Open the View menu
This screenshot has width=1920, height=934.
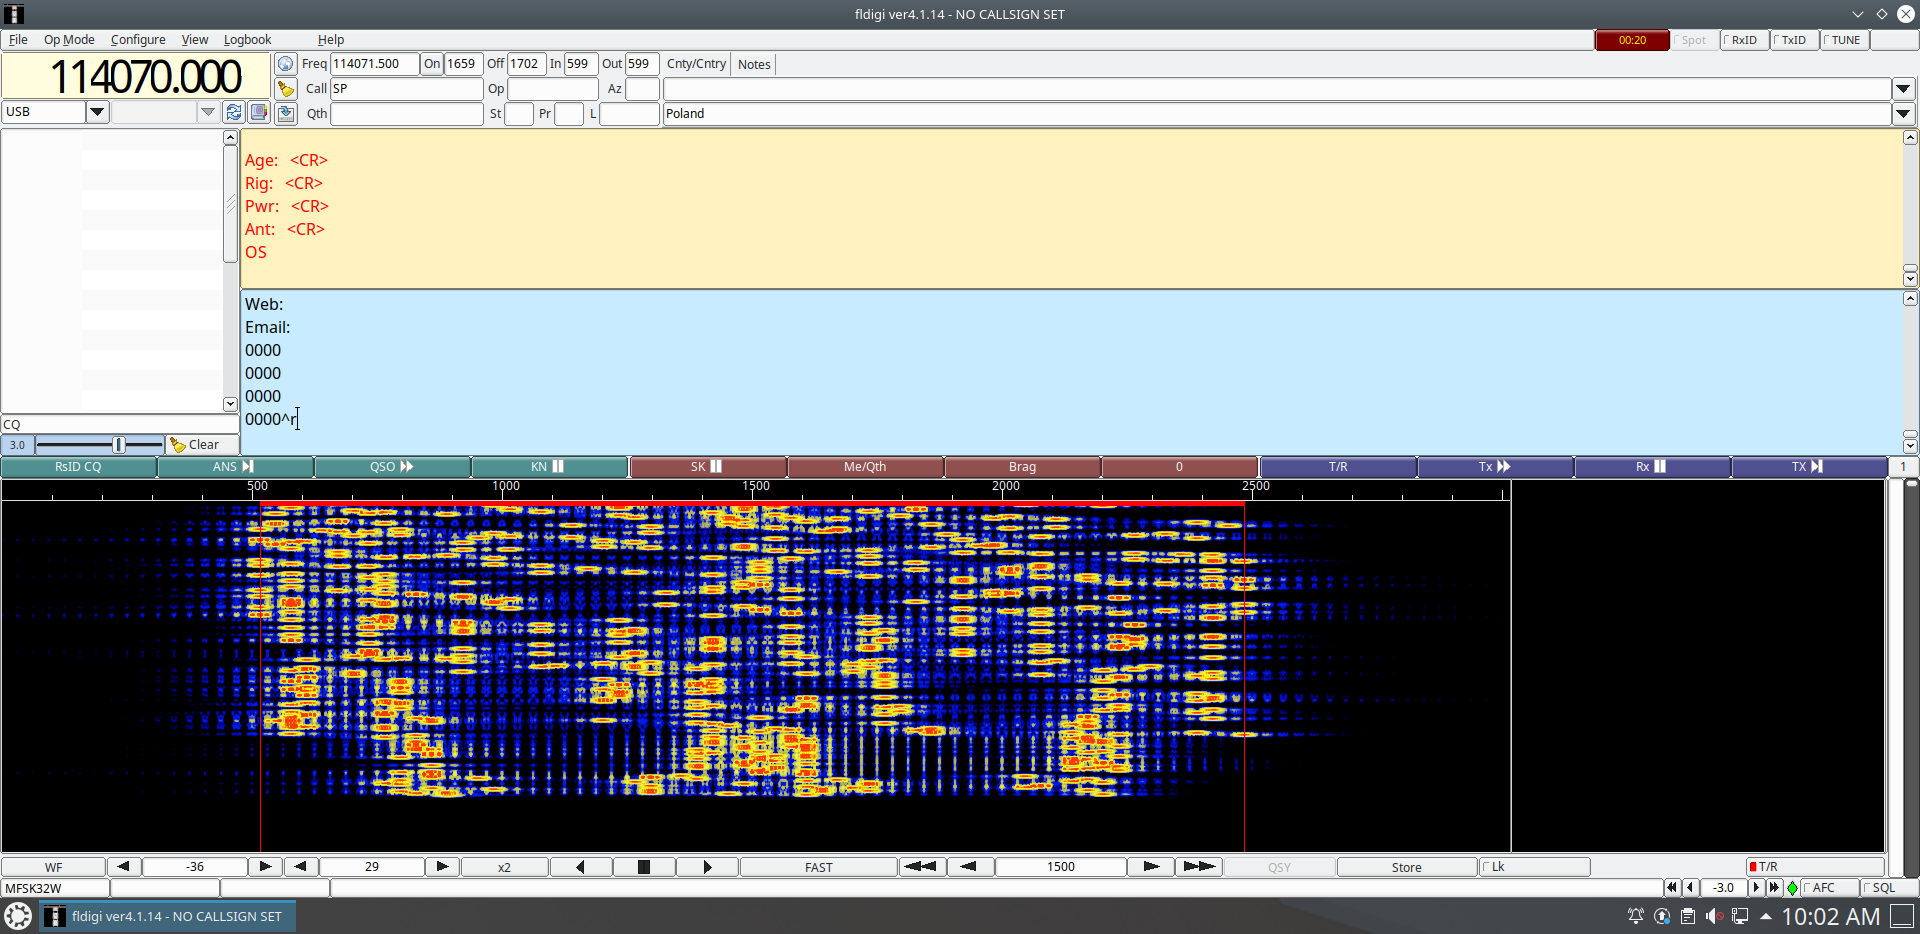pos(195,40)
